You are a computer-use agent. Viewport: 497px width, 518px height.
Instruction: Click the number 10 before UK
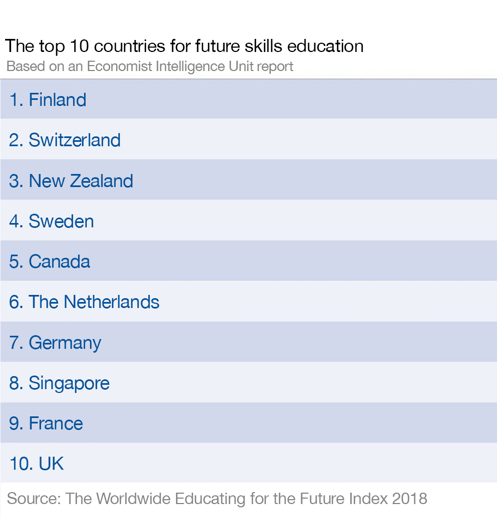point(21,464)
